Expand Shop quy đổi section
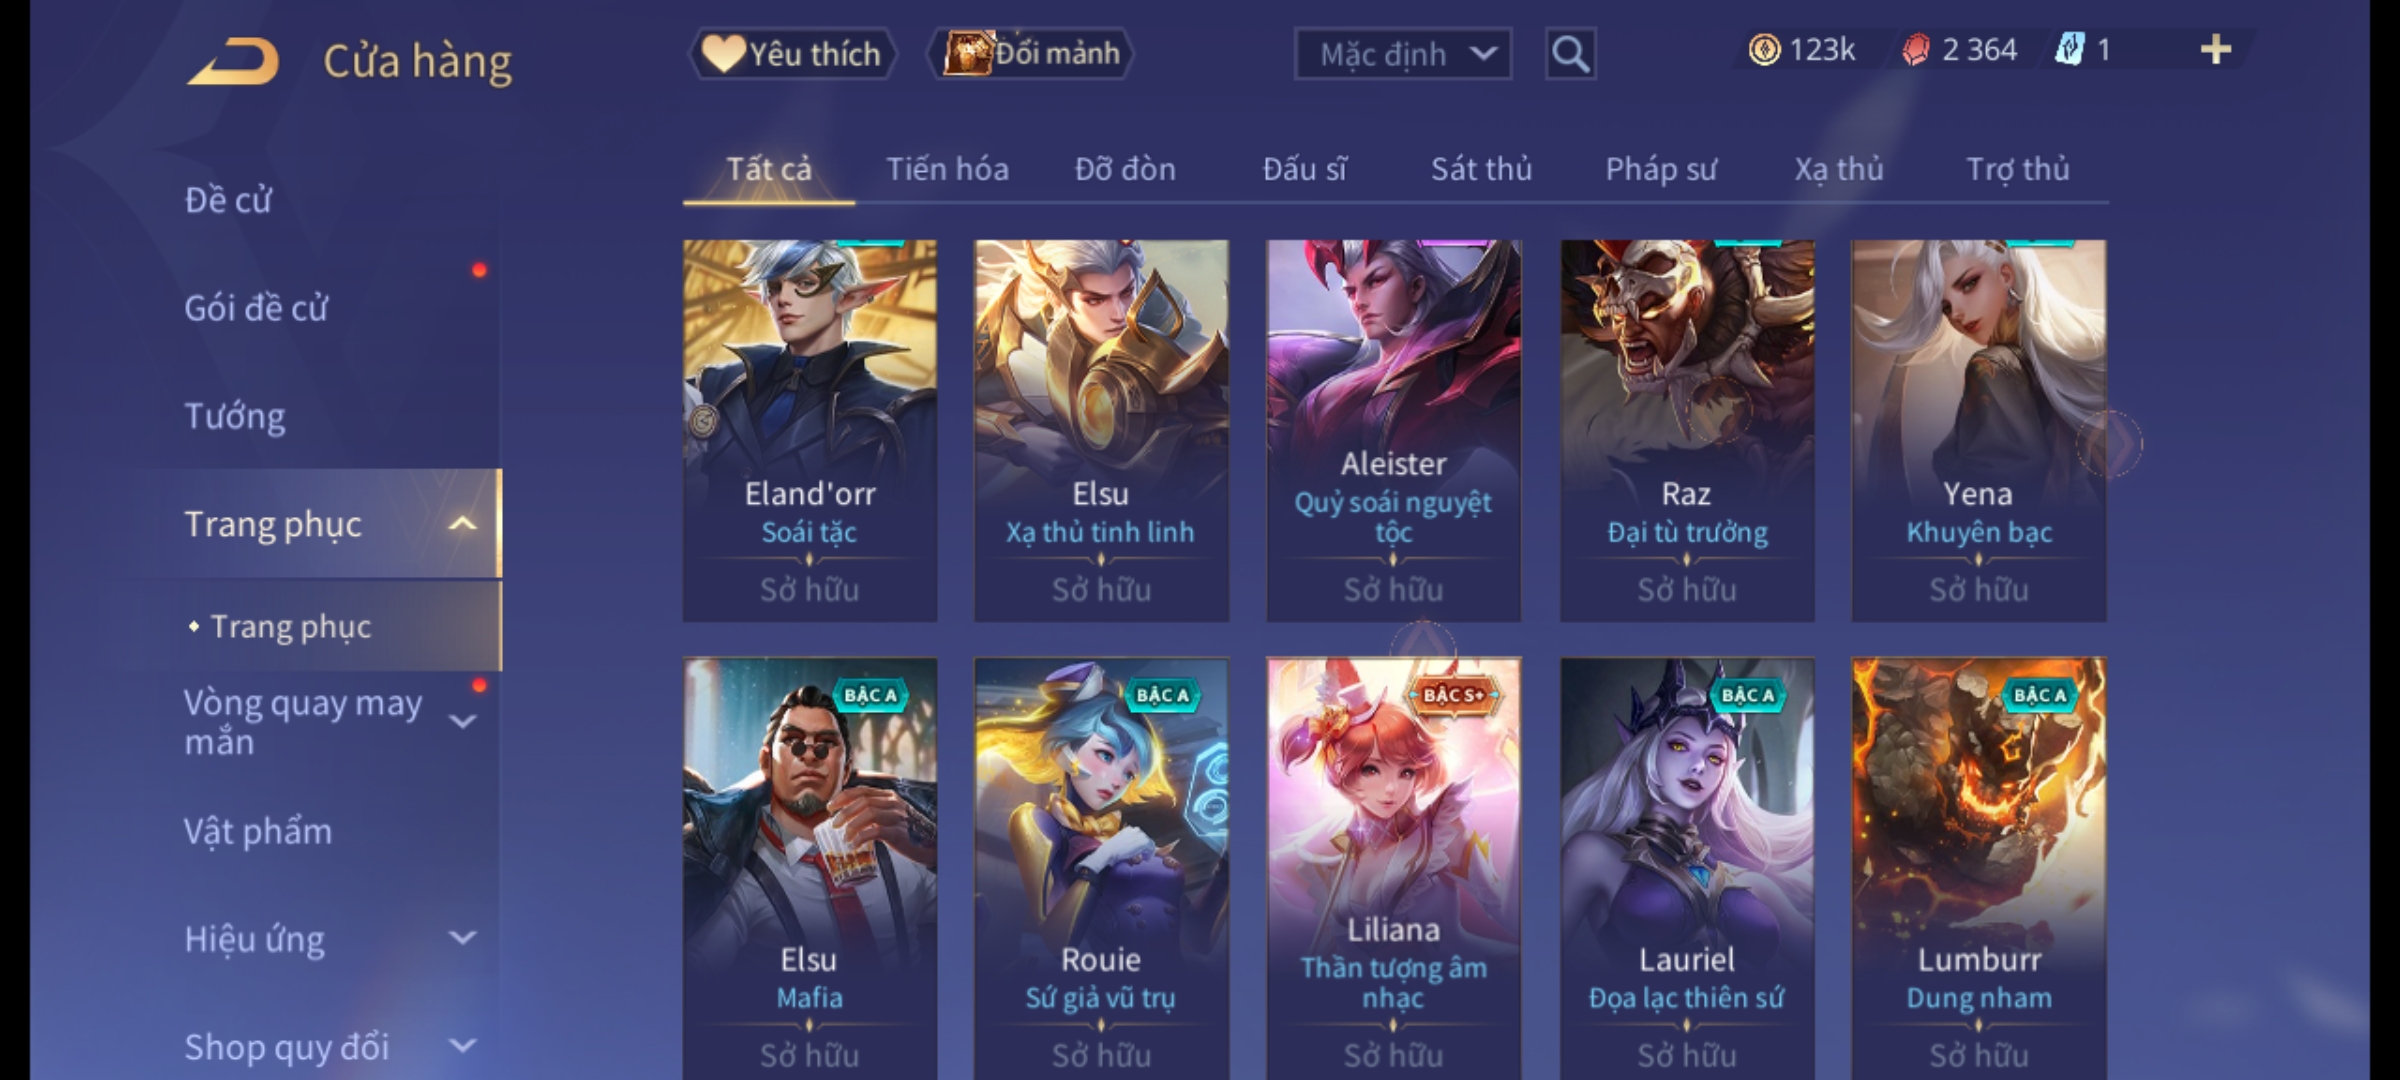 click(462, 1046)
